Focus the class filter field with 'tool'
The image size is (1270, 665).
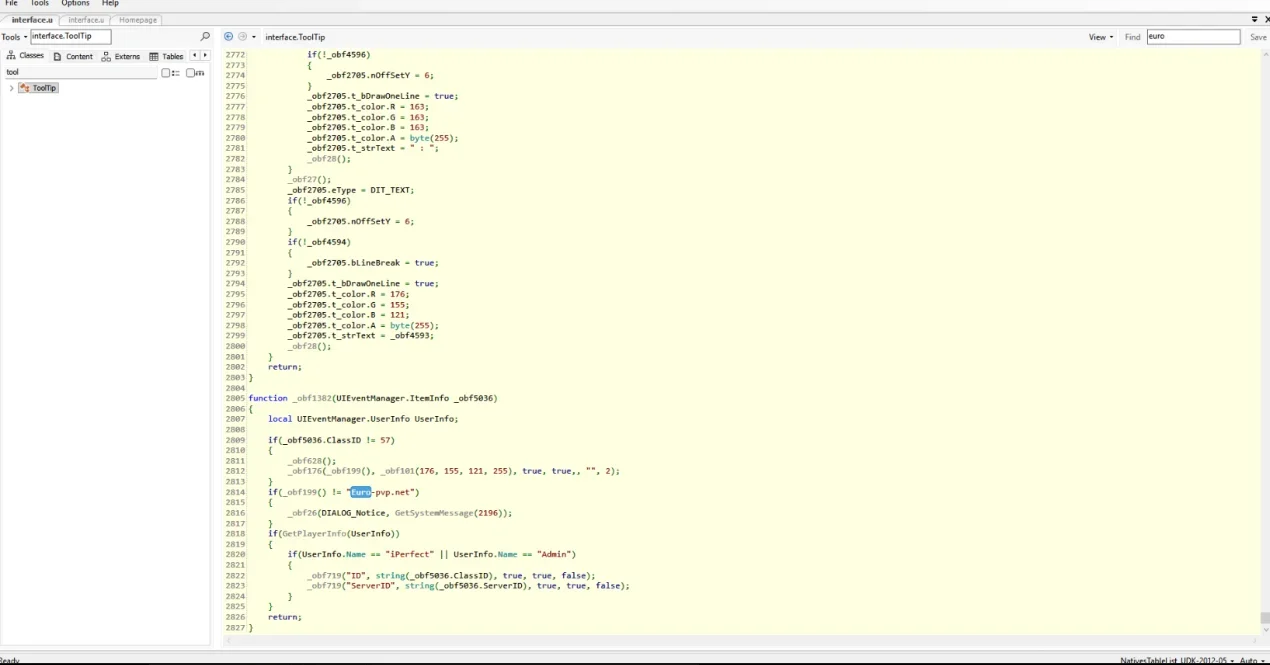pyautogui.click(x=81, y=72)
